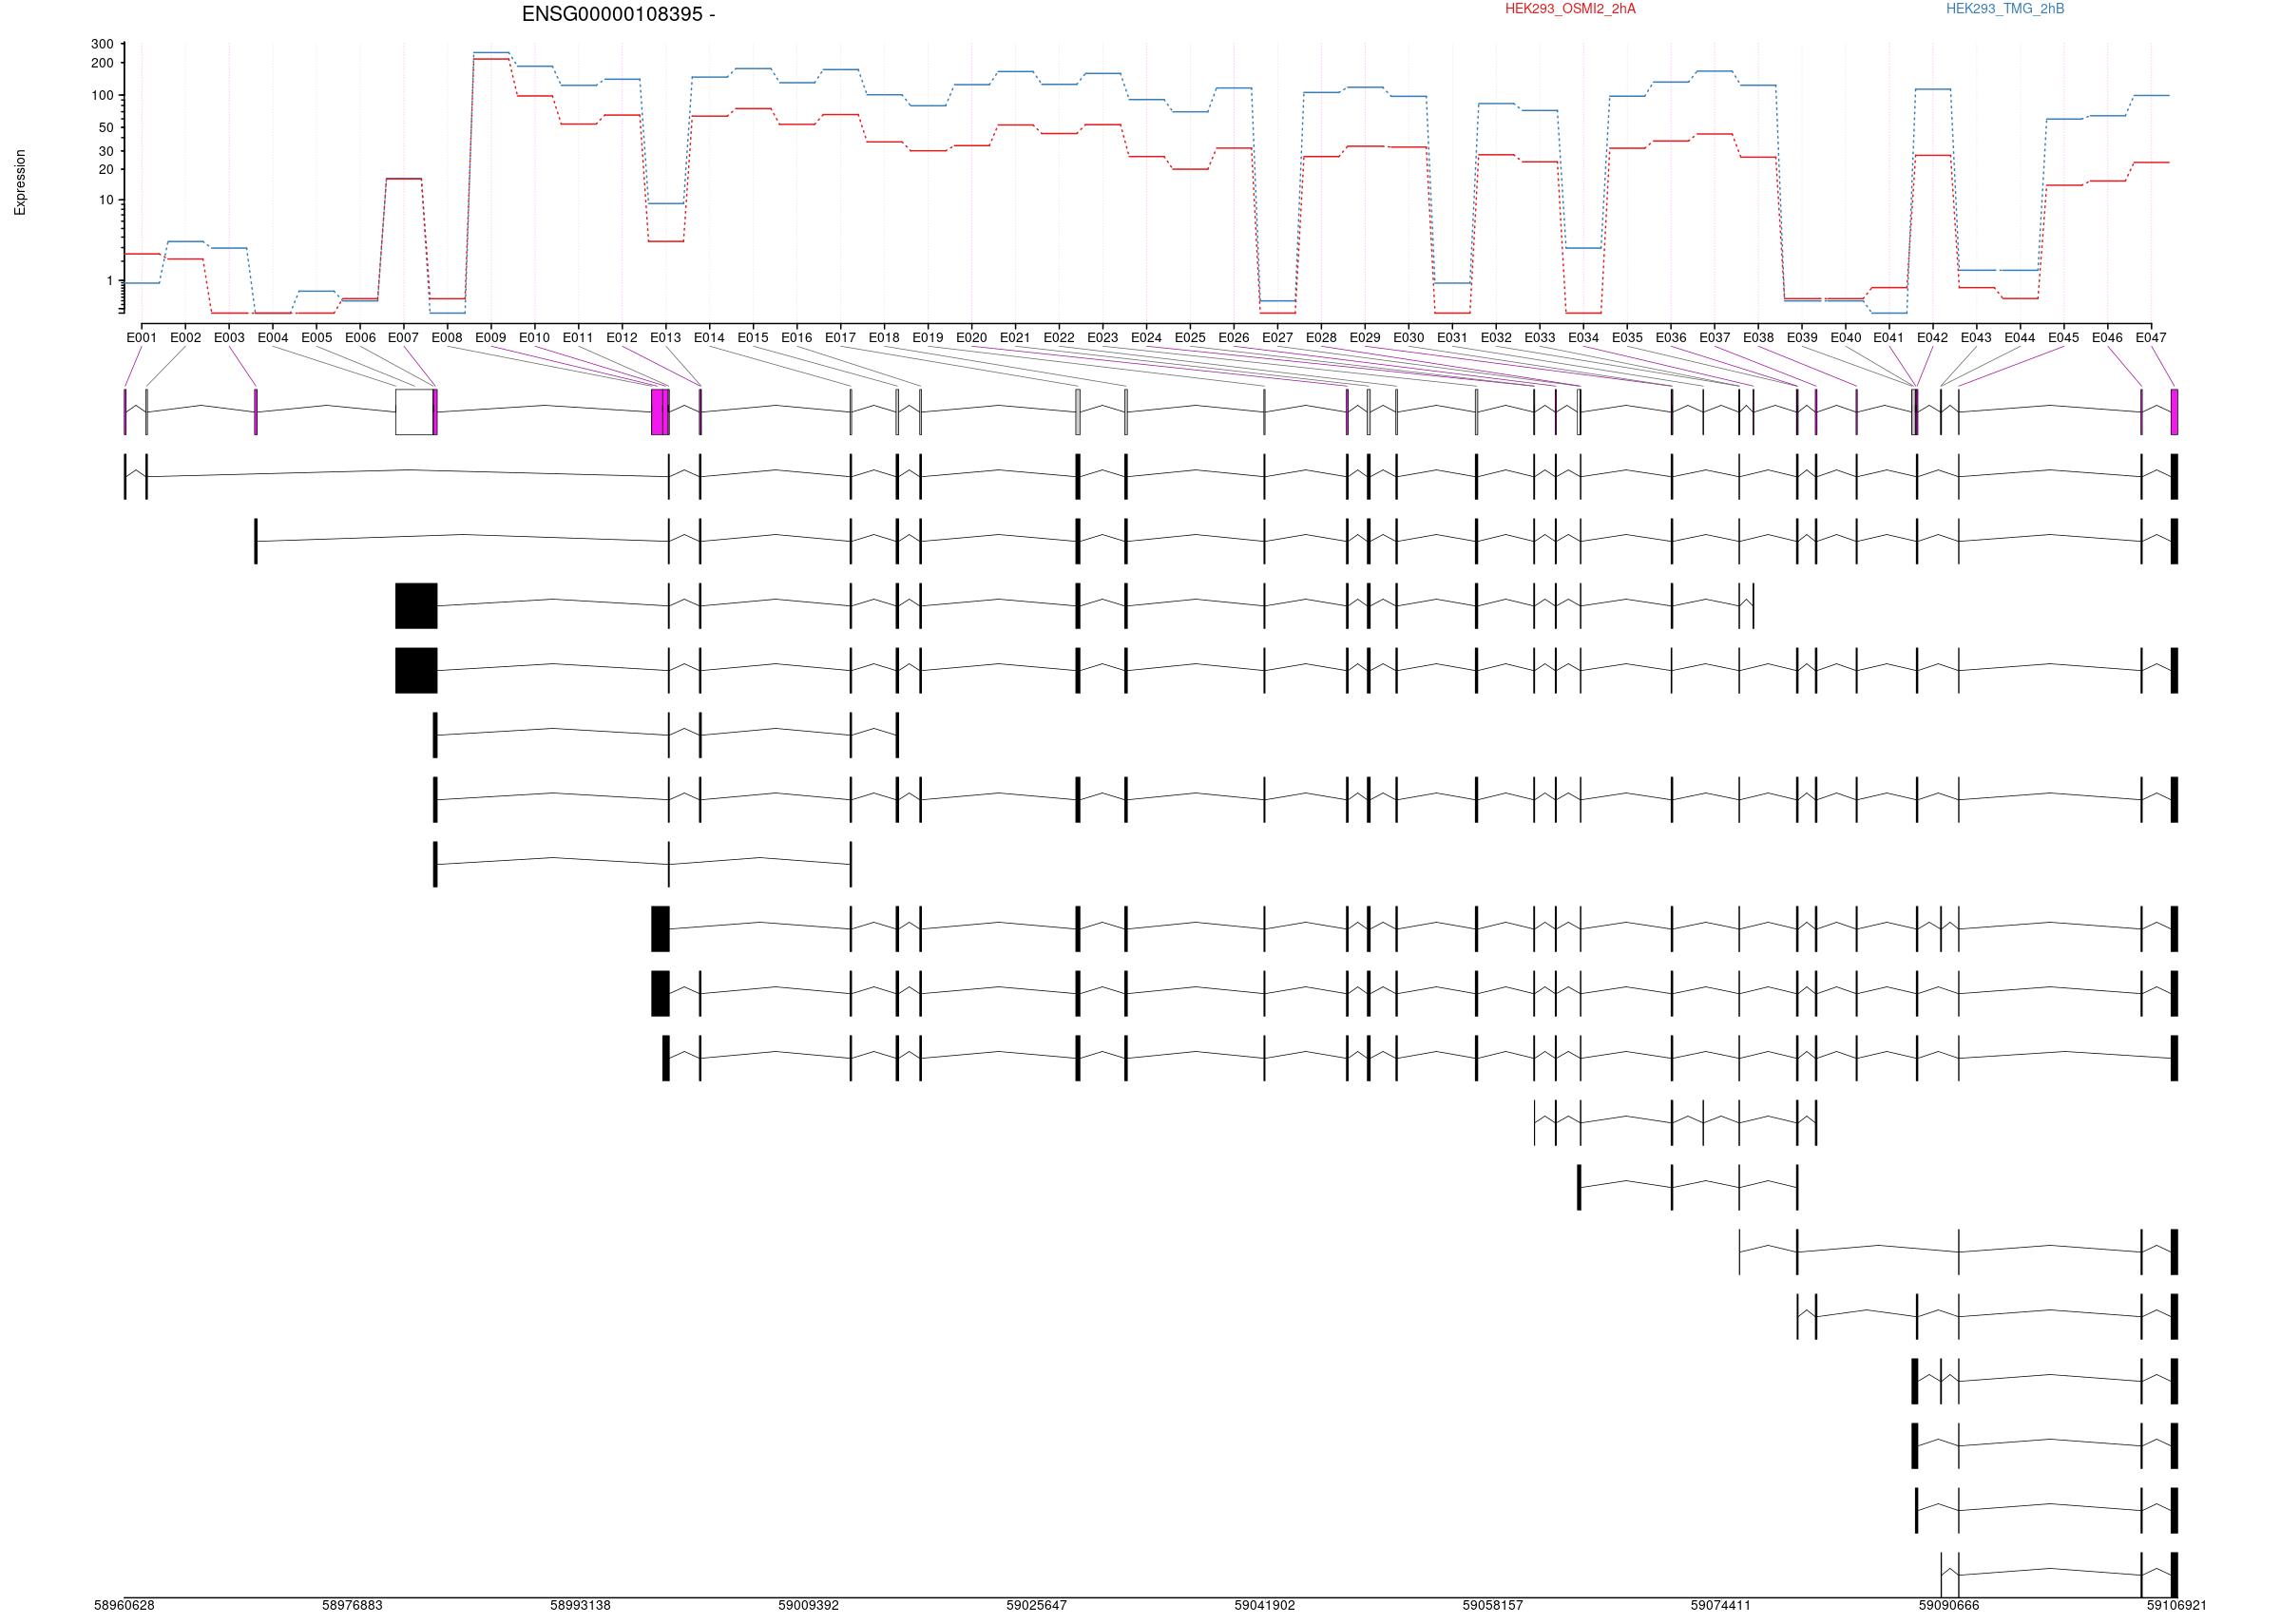Click exon label E046
This screenshot has width=2281, height=1624.
coord(2107,338)
